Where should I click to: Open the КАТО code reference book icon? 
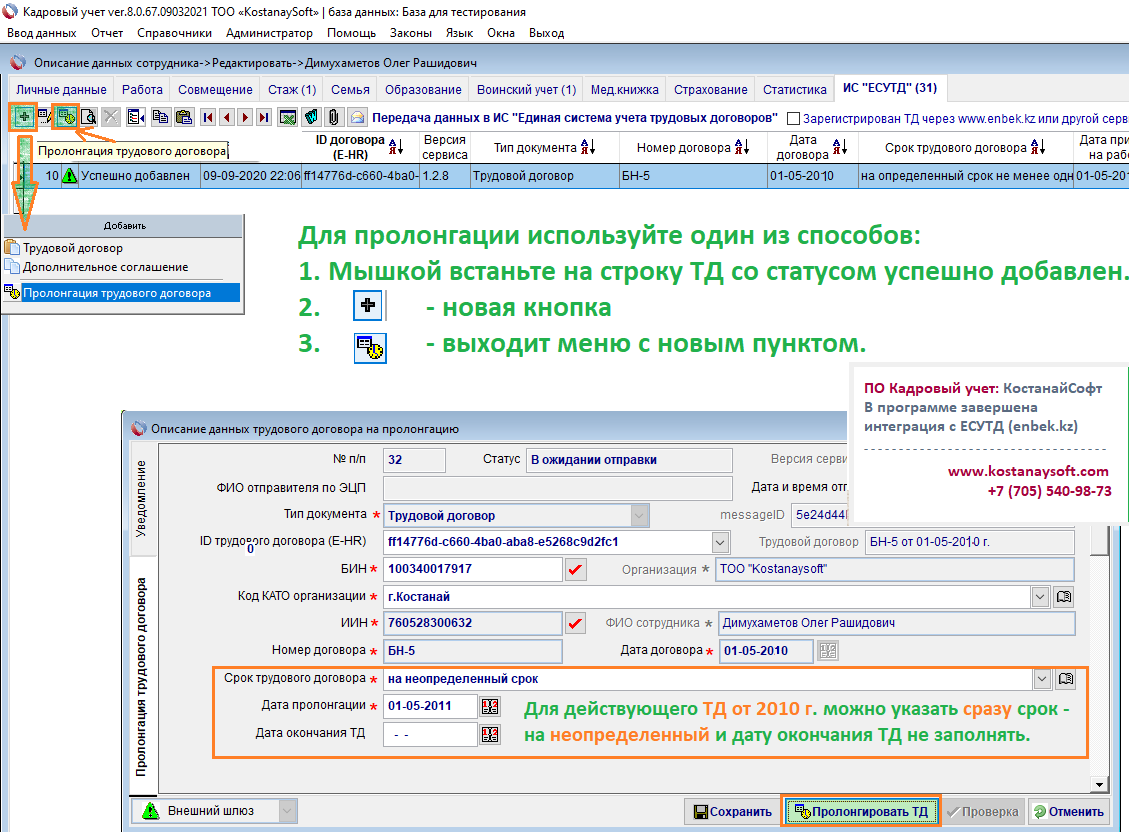coord(1063,597)
